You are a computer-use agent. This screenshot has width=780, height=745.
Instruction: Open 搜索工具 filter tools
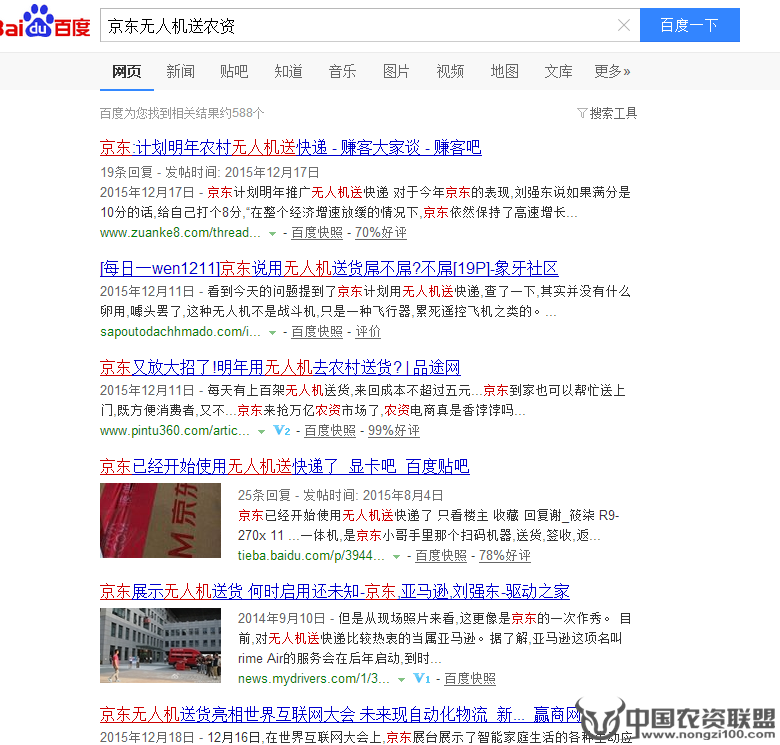(607, 113)
